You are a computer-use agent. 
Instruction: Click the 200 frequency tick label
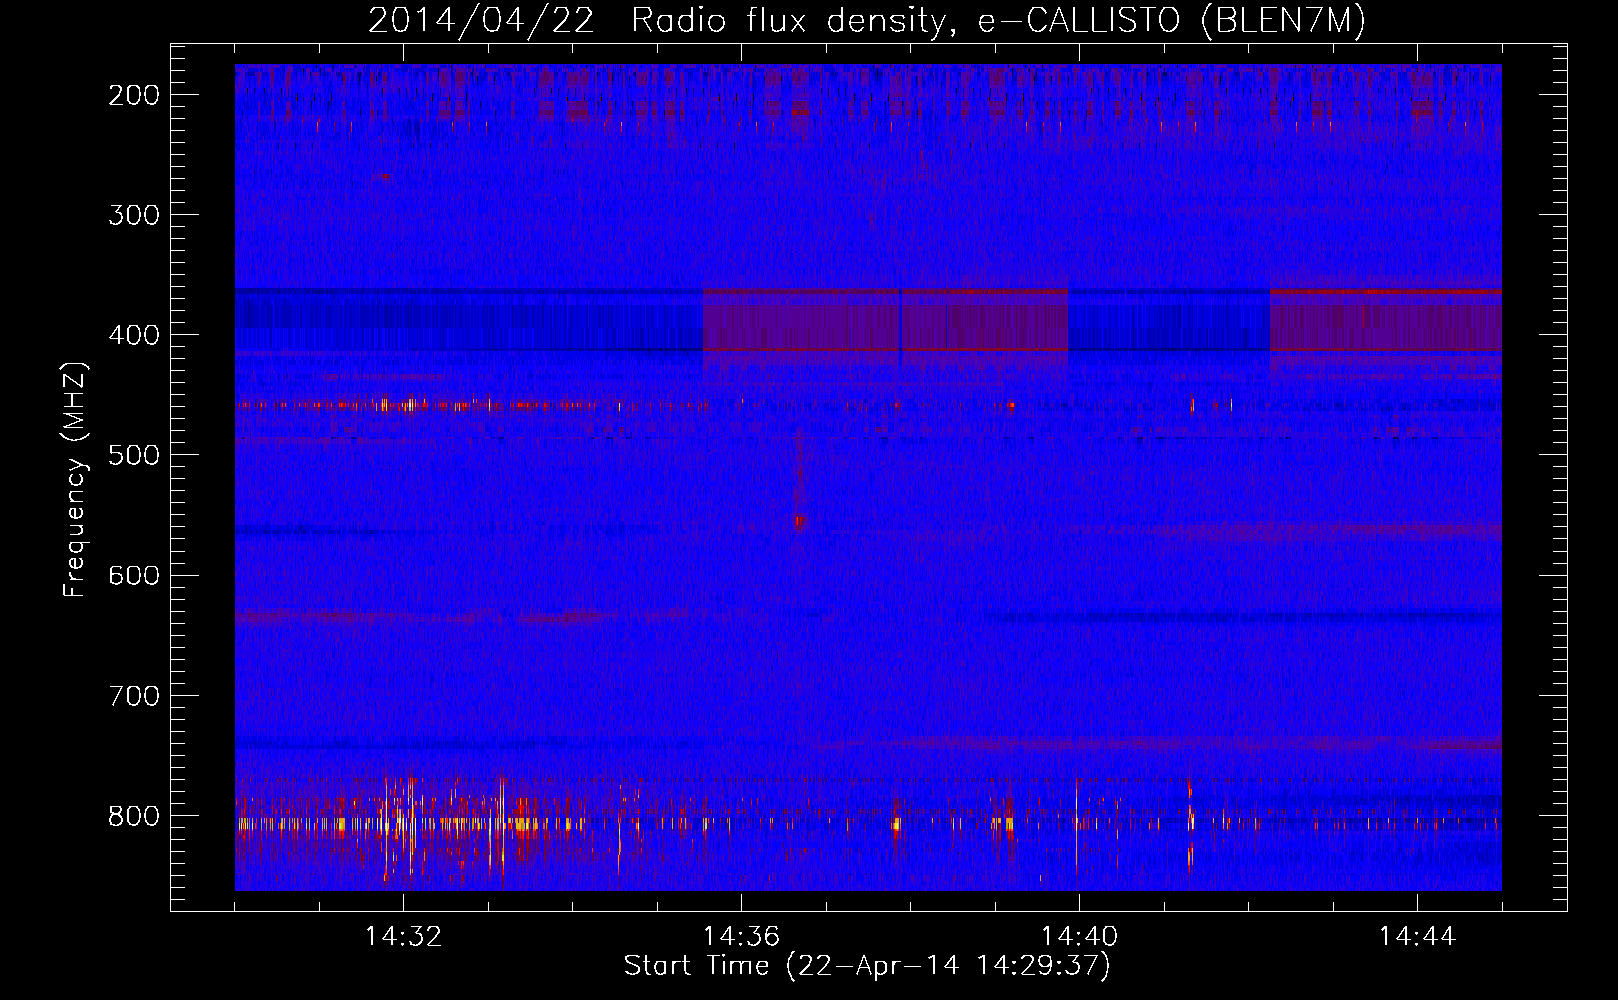(133, 95)
